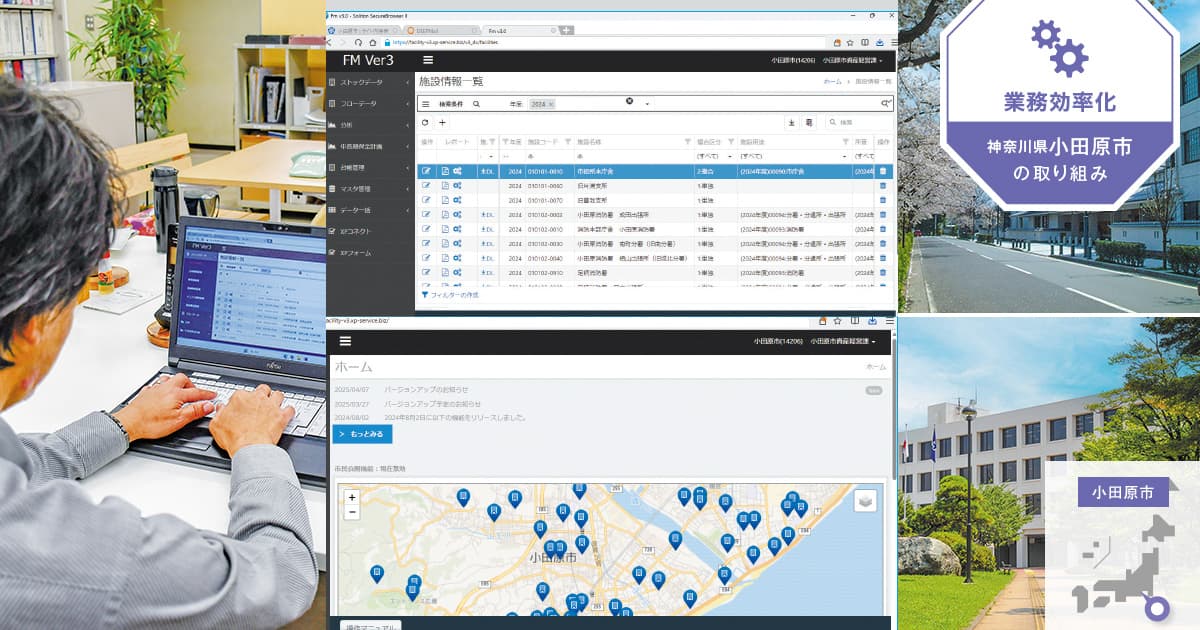Toggle the map layers control on the map
Viewport: 1200px width, 630px height.
coord(865,500)
